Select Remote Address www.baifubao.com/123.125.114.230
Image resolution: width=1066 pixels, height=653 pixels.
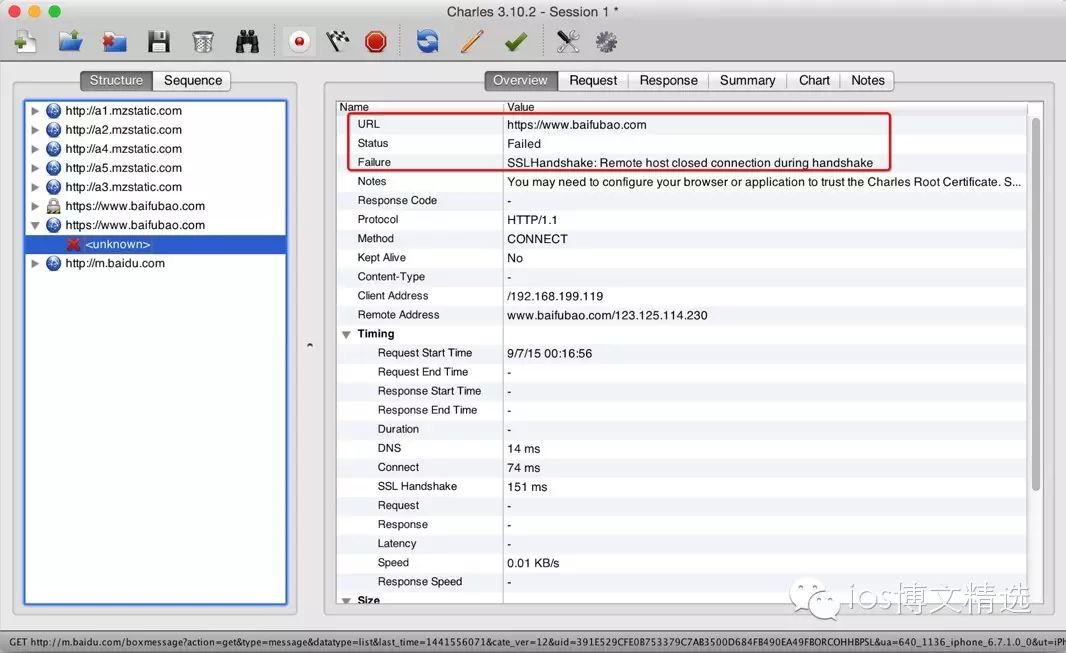pyautogui.click(x=607, y=315)
